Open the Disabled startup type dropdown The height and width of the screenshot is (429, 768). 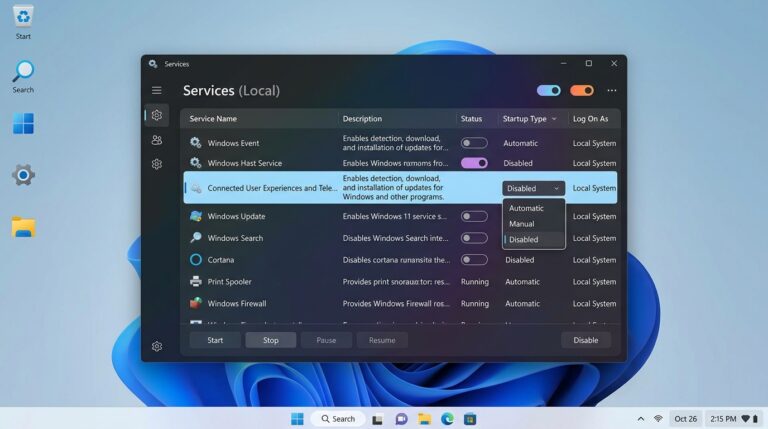533,188
